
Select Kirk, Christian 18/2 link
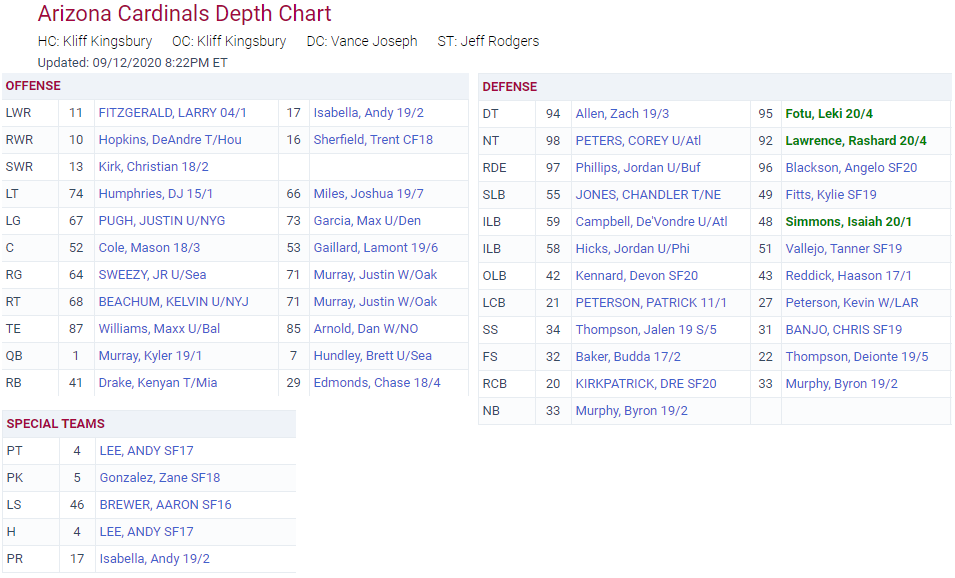(x=152, y=167)
